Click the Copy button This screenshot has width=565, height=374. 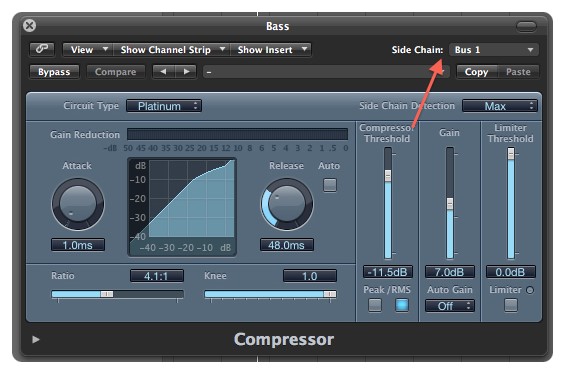pos(476,72)
